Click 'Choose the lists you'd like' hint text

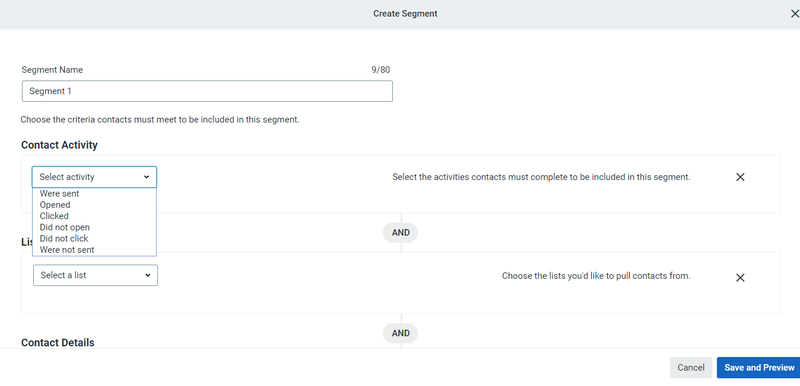point(596,276)
